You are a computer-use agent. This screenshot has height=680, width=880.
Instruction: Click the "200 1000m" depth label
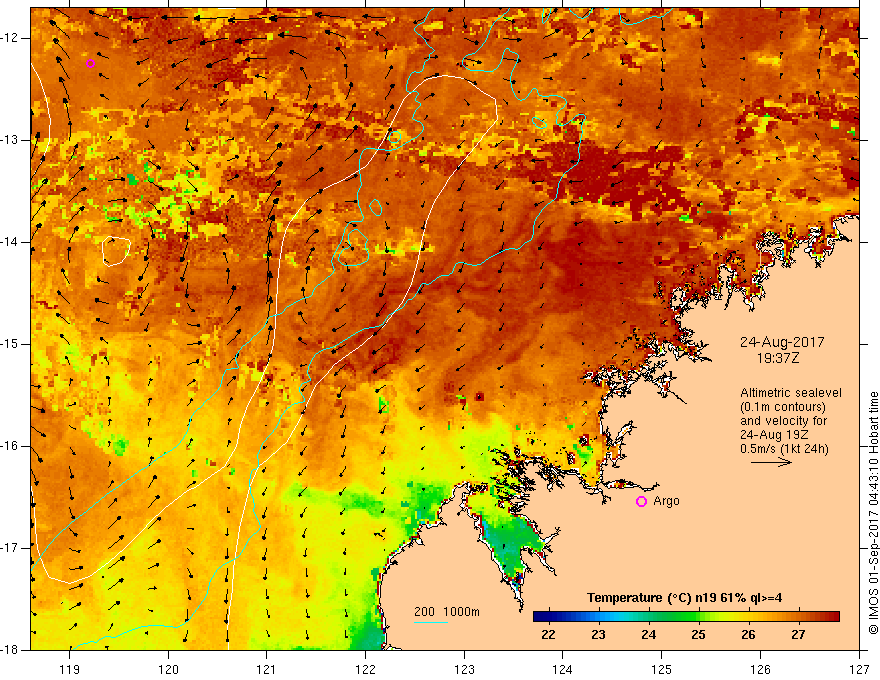click(447, 612)
